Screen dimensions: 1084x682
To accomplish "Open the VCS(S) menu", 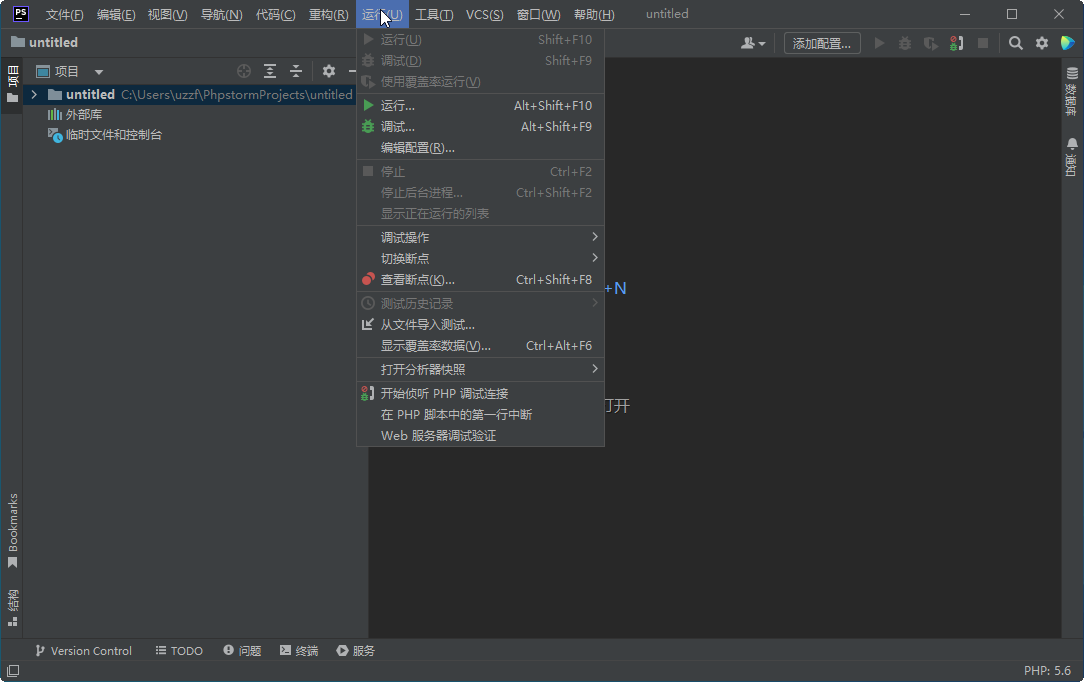I will click(485, 15).
